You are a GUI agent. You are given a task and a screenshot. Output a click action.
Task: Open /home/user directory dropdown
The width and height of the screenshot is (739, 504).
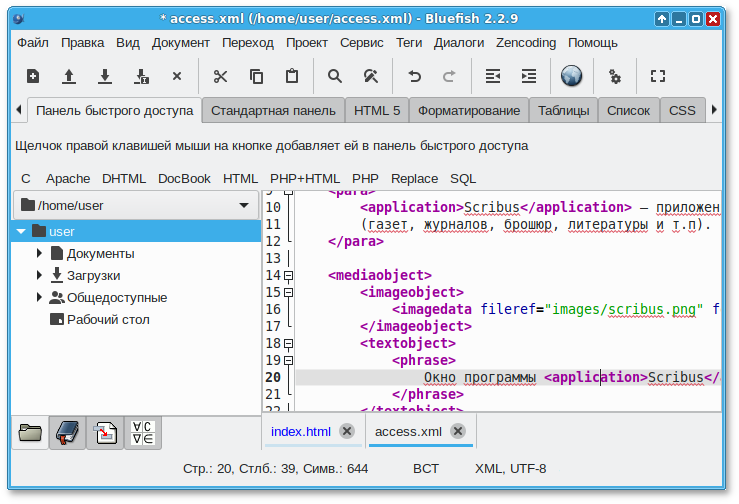pyautogui.click(x=136, y=205)
